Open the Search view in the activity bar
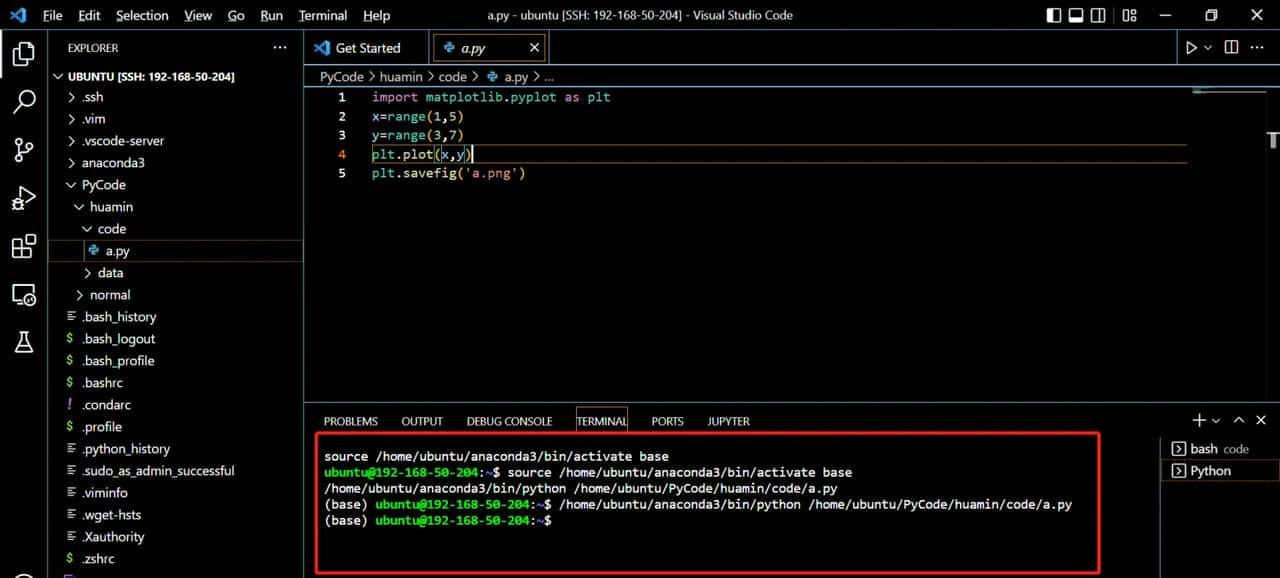This screenshot has height=578, width=1280. (x=24, y=101)
